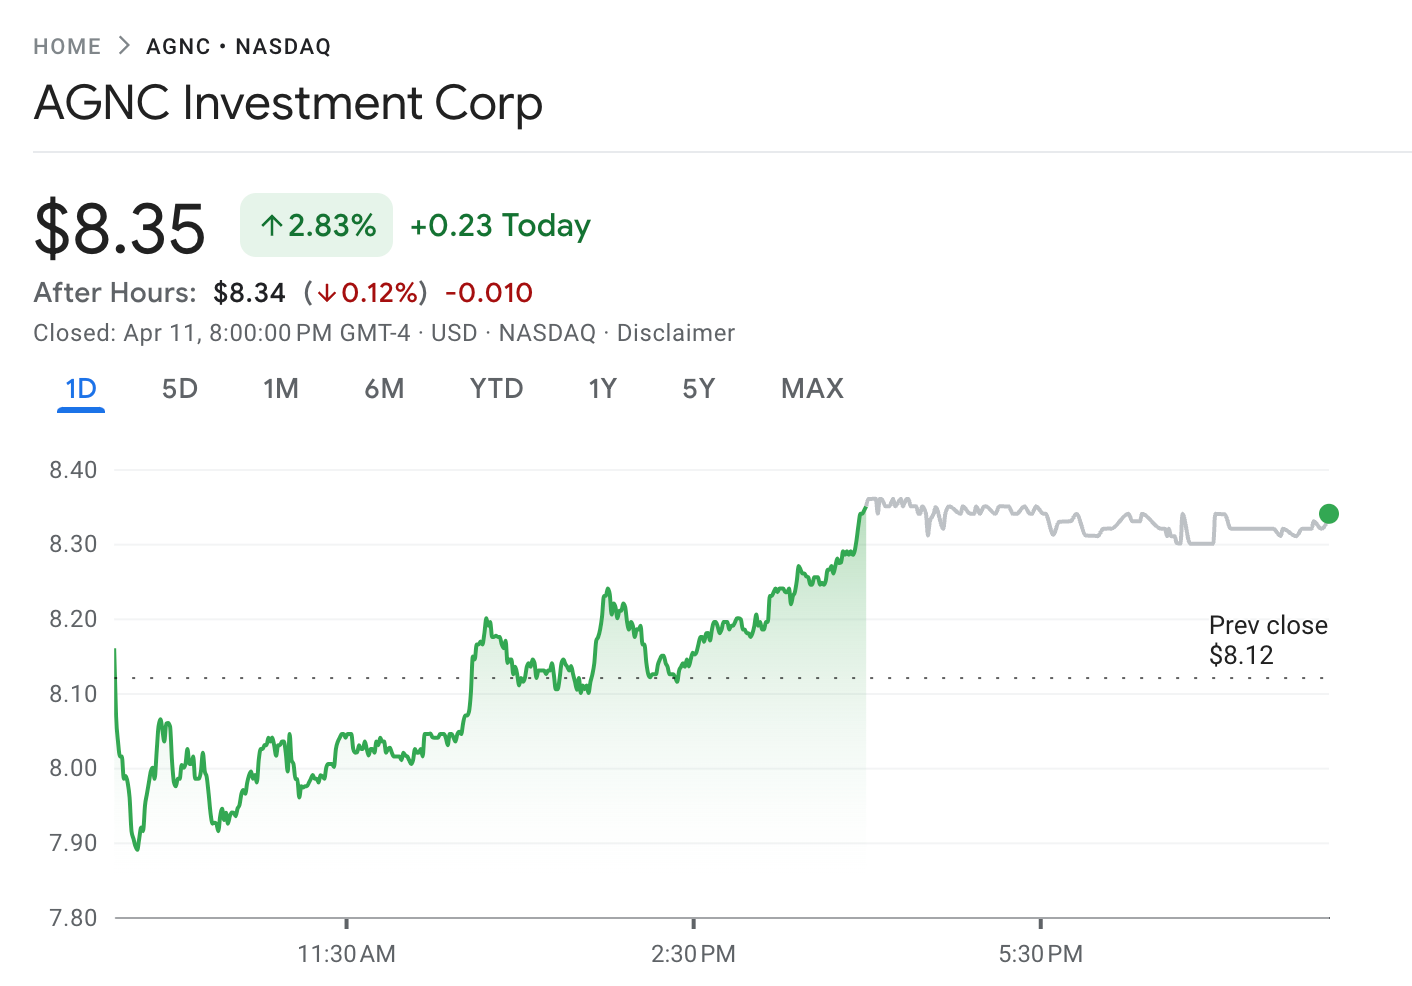The image size is (1412, 986).
Task: Click the 8.40 y-axis label
Action: [73, 470]
